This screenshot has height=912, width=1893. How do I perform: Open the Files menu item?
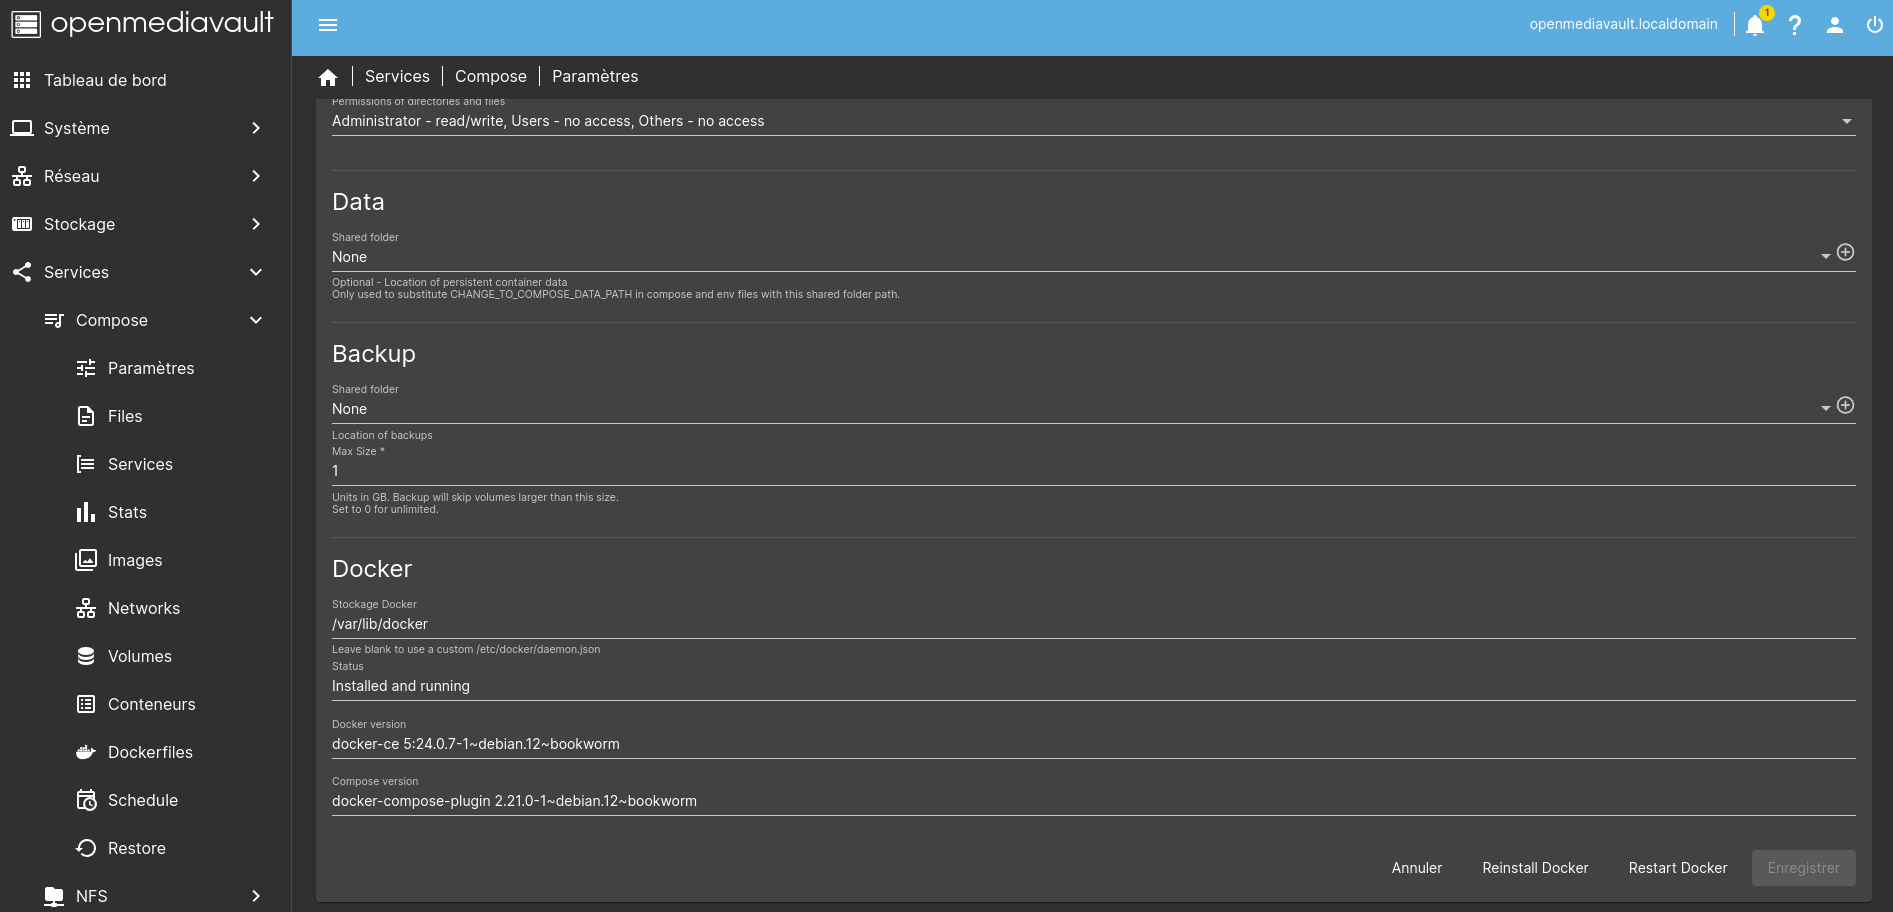click(x=145, y=416)
